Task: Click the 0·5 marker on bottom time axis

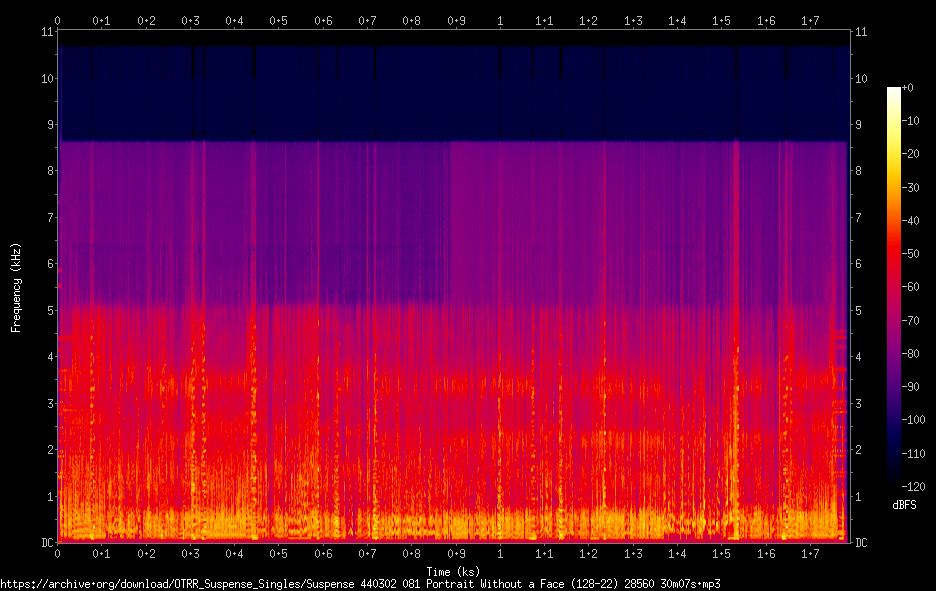Action: (x=278, y=554)
